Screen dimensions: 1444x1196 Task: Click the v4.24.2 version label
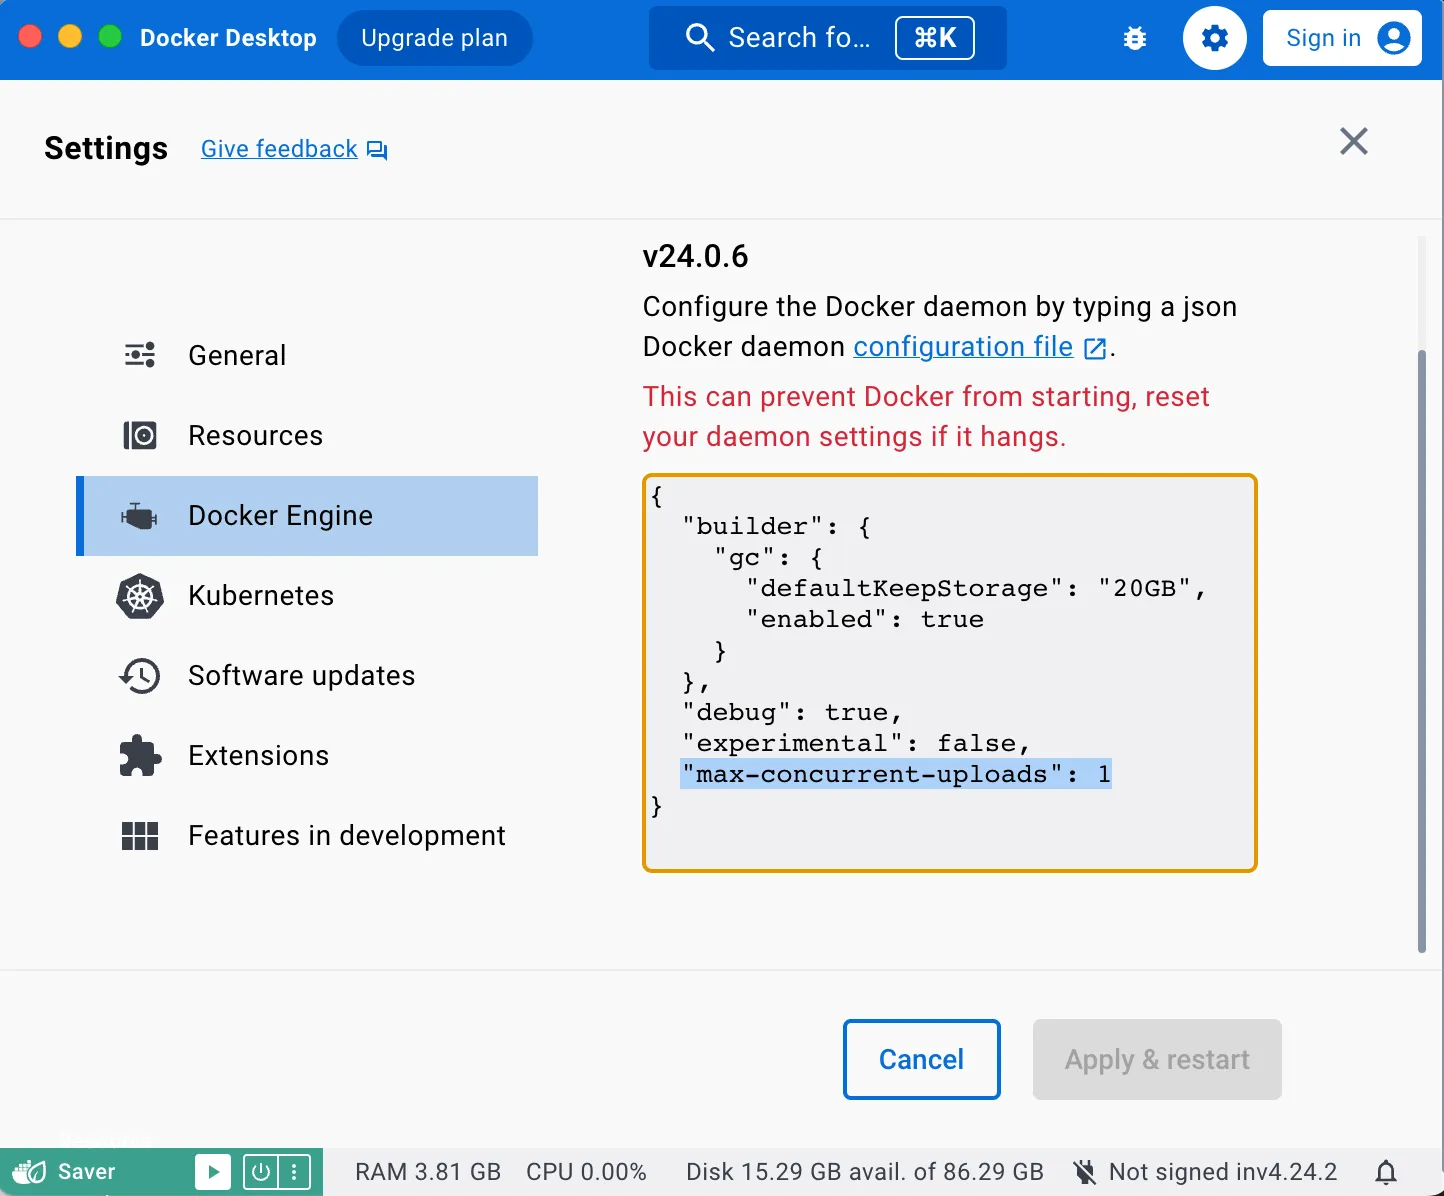pos(1296,1172)
